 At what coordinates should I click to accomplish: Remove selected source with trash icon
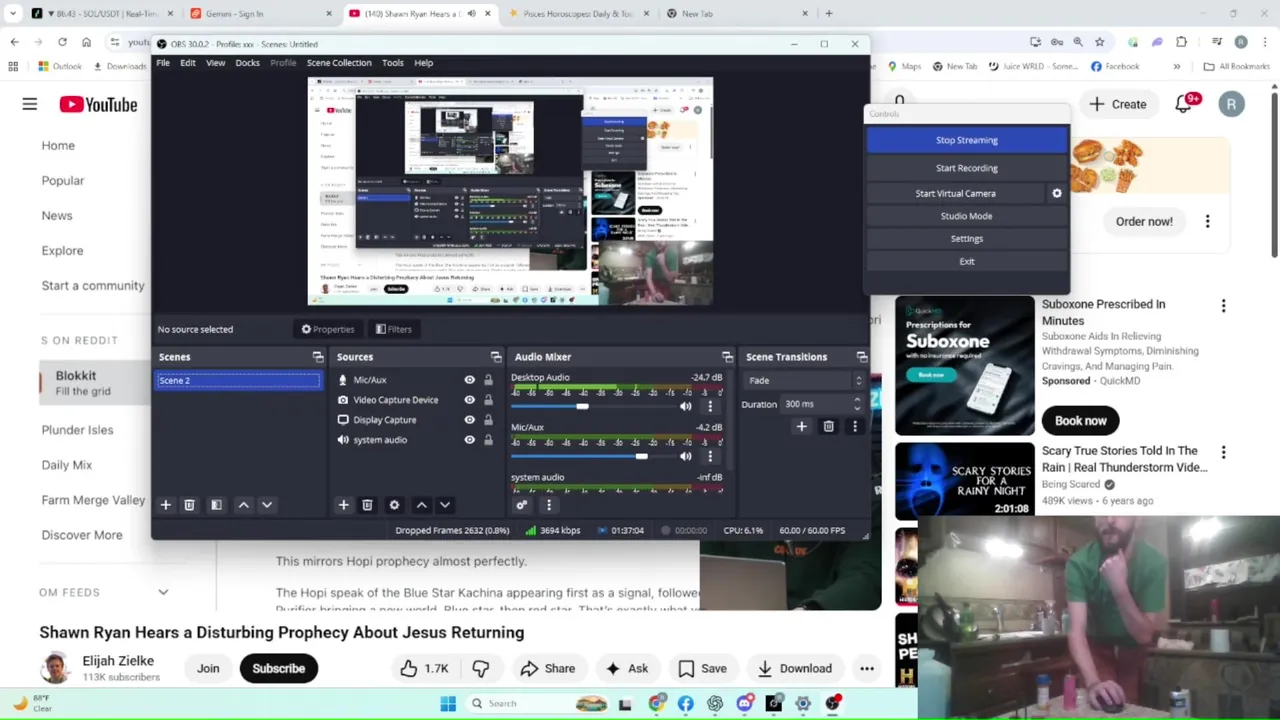pyautogui.click(x=367, y=505)
